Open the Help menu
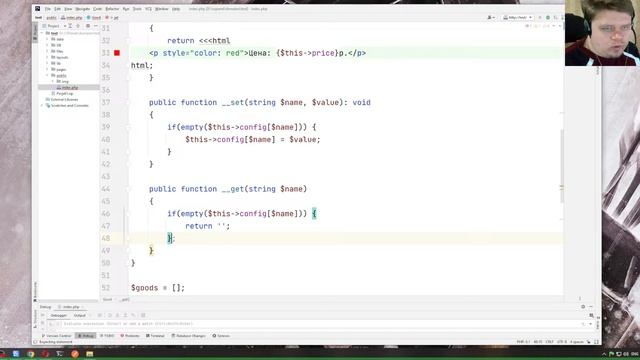 (176, 9)
